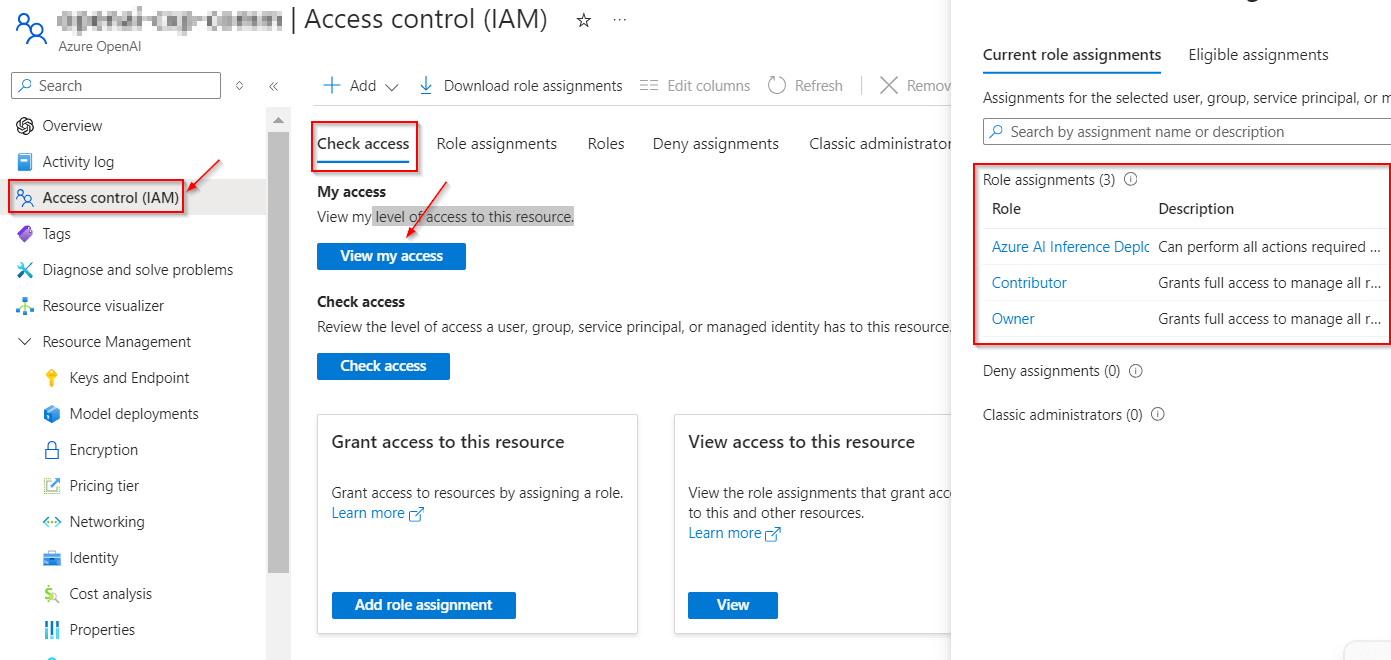This screenshot has width=1391, height=660.
Task: Click the 'Can perform all actions required' description
Action: pos(1270,247)
